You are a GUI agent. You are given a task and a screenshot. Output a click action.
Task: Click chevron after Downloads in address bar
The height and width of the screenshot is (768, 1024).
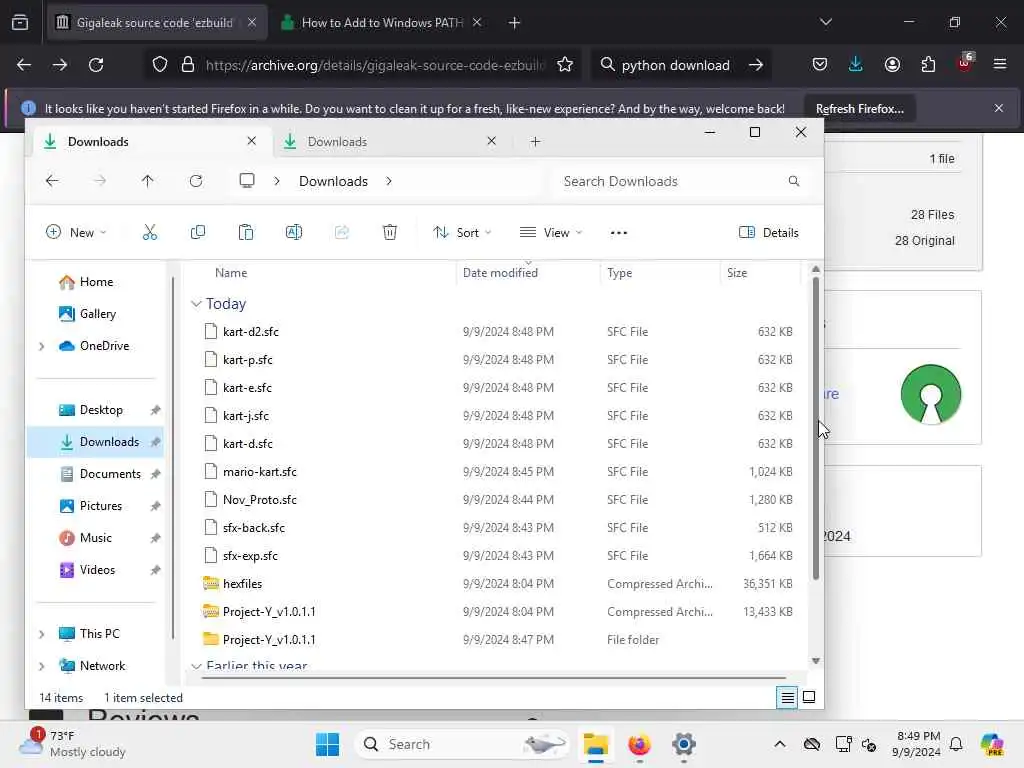389,181
